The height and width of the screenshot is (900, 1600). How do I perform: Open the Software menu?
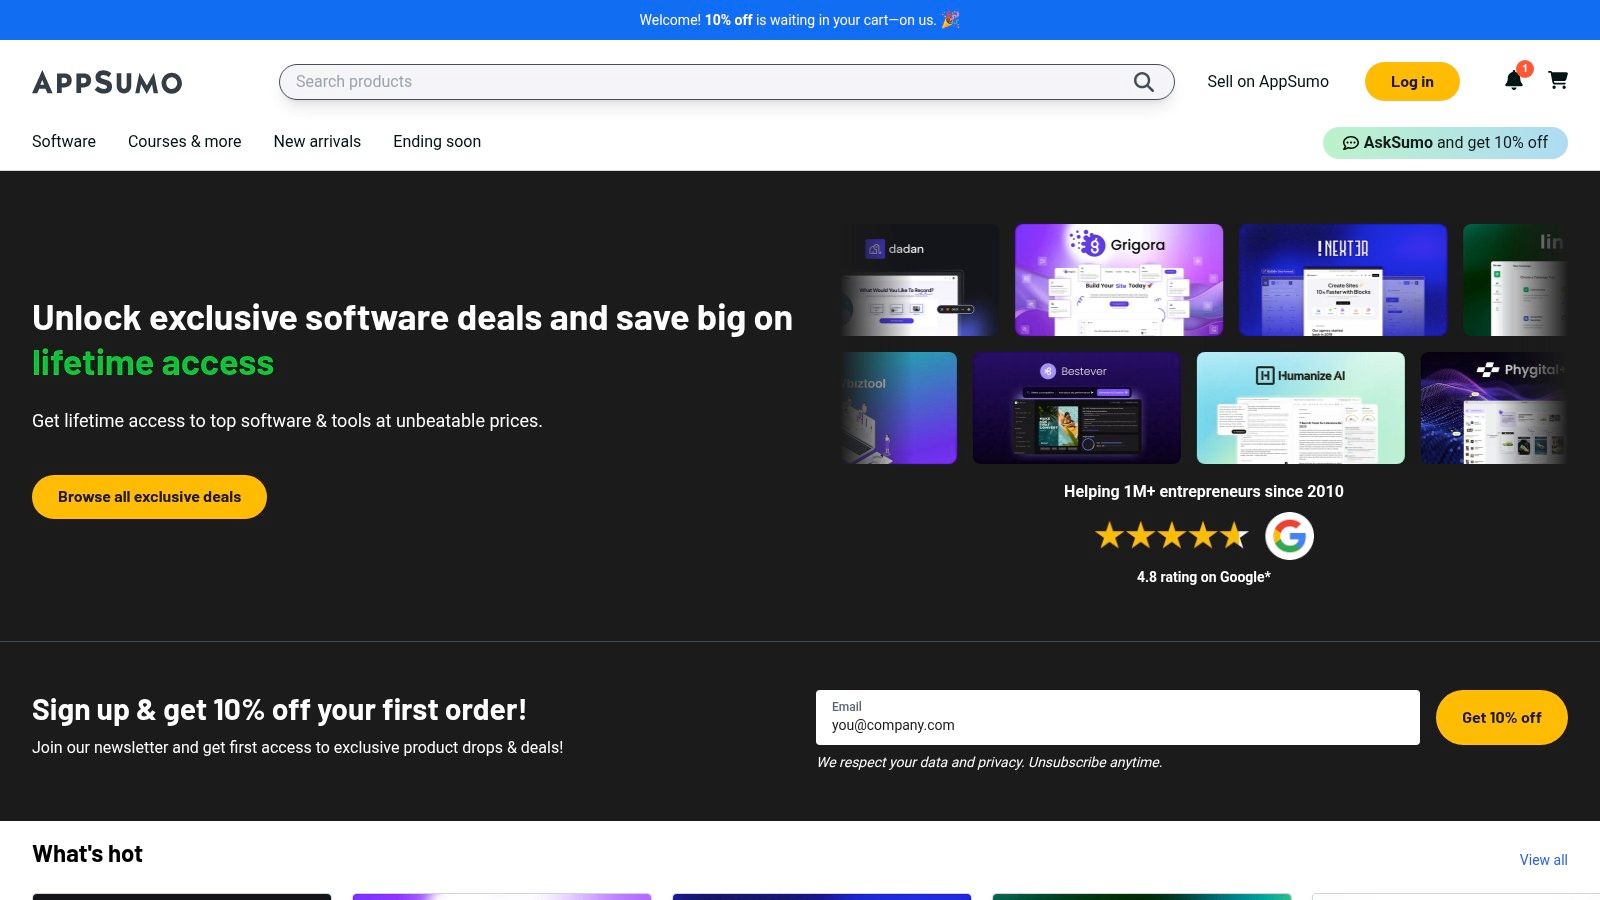[64, 141]
